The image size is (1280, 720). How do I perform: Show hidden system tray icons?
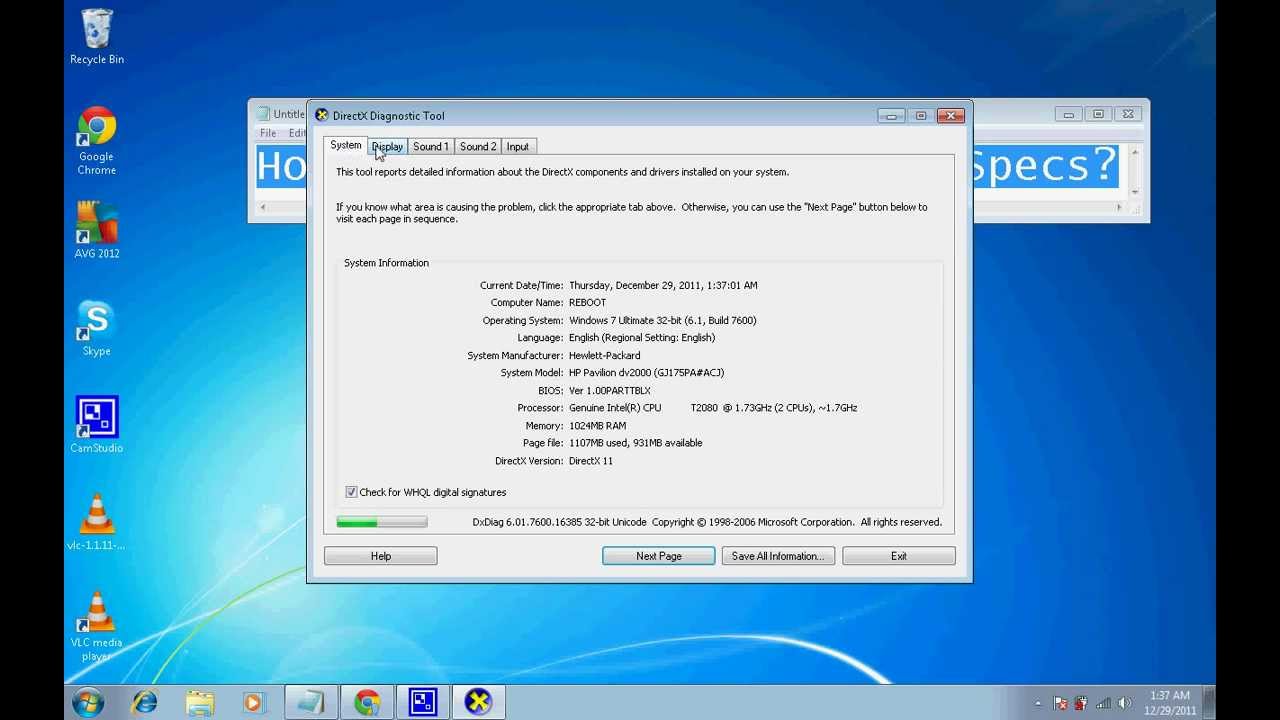pyautogui.click(x=1037, y=703)
